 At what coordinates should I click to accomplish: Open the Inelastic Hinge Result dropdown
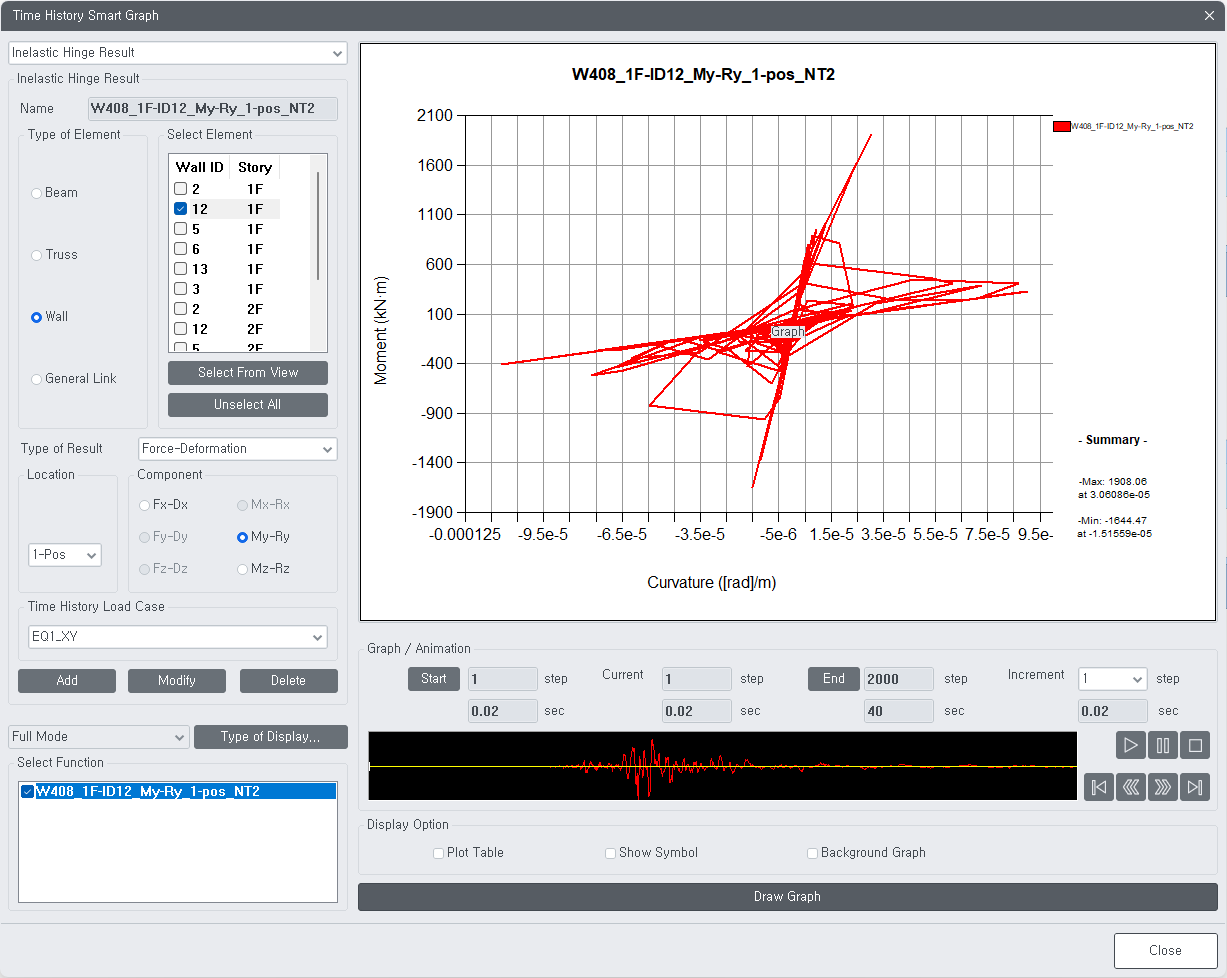pyautogui.click(x=177, y=53)
